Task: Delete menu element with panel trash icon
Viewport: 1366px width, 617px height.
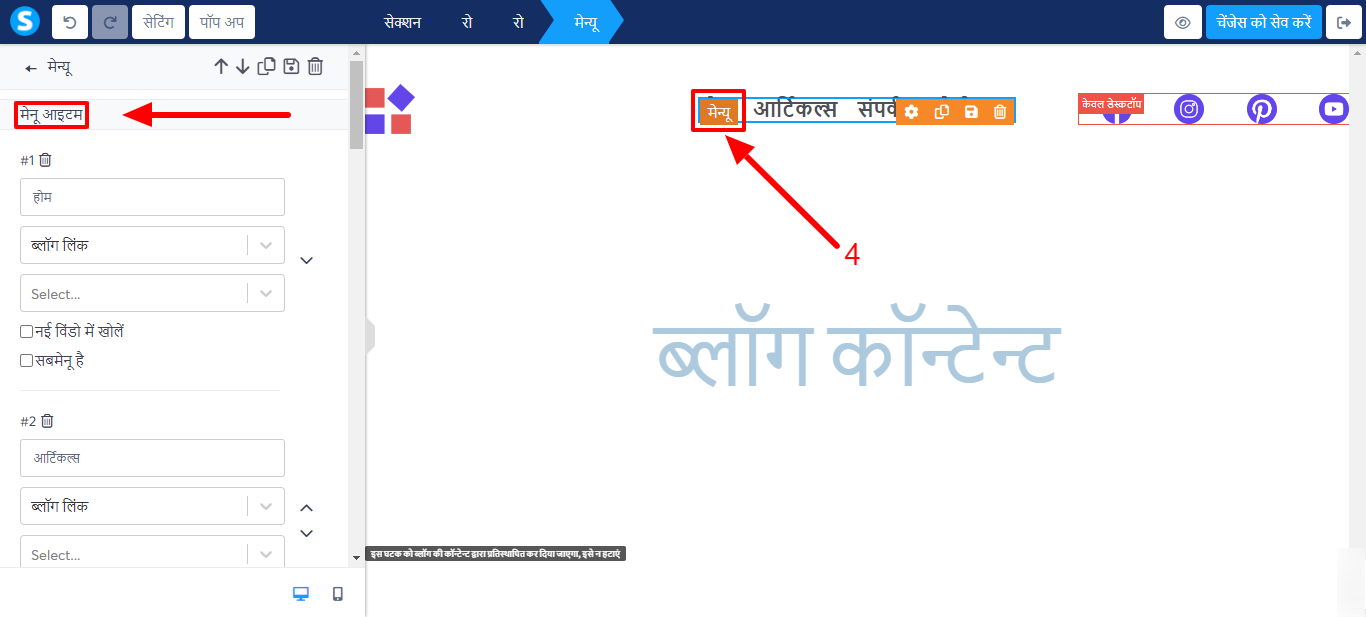Action: (x=315, y=67)
